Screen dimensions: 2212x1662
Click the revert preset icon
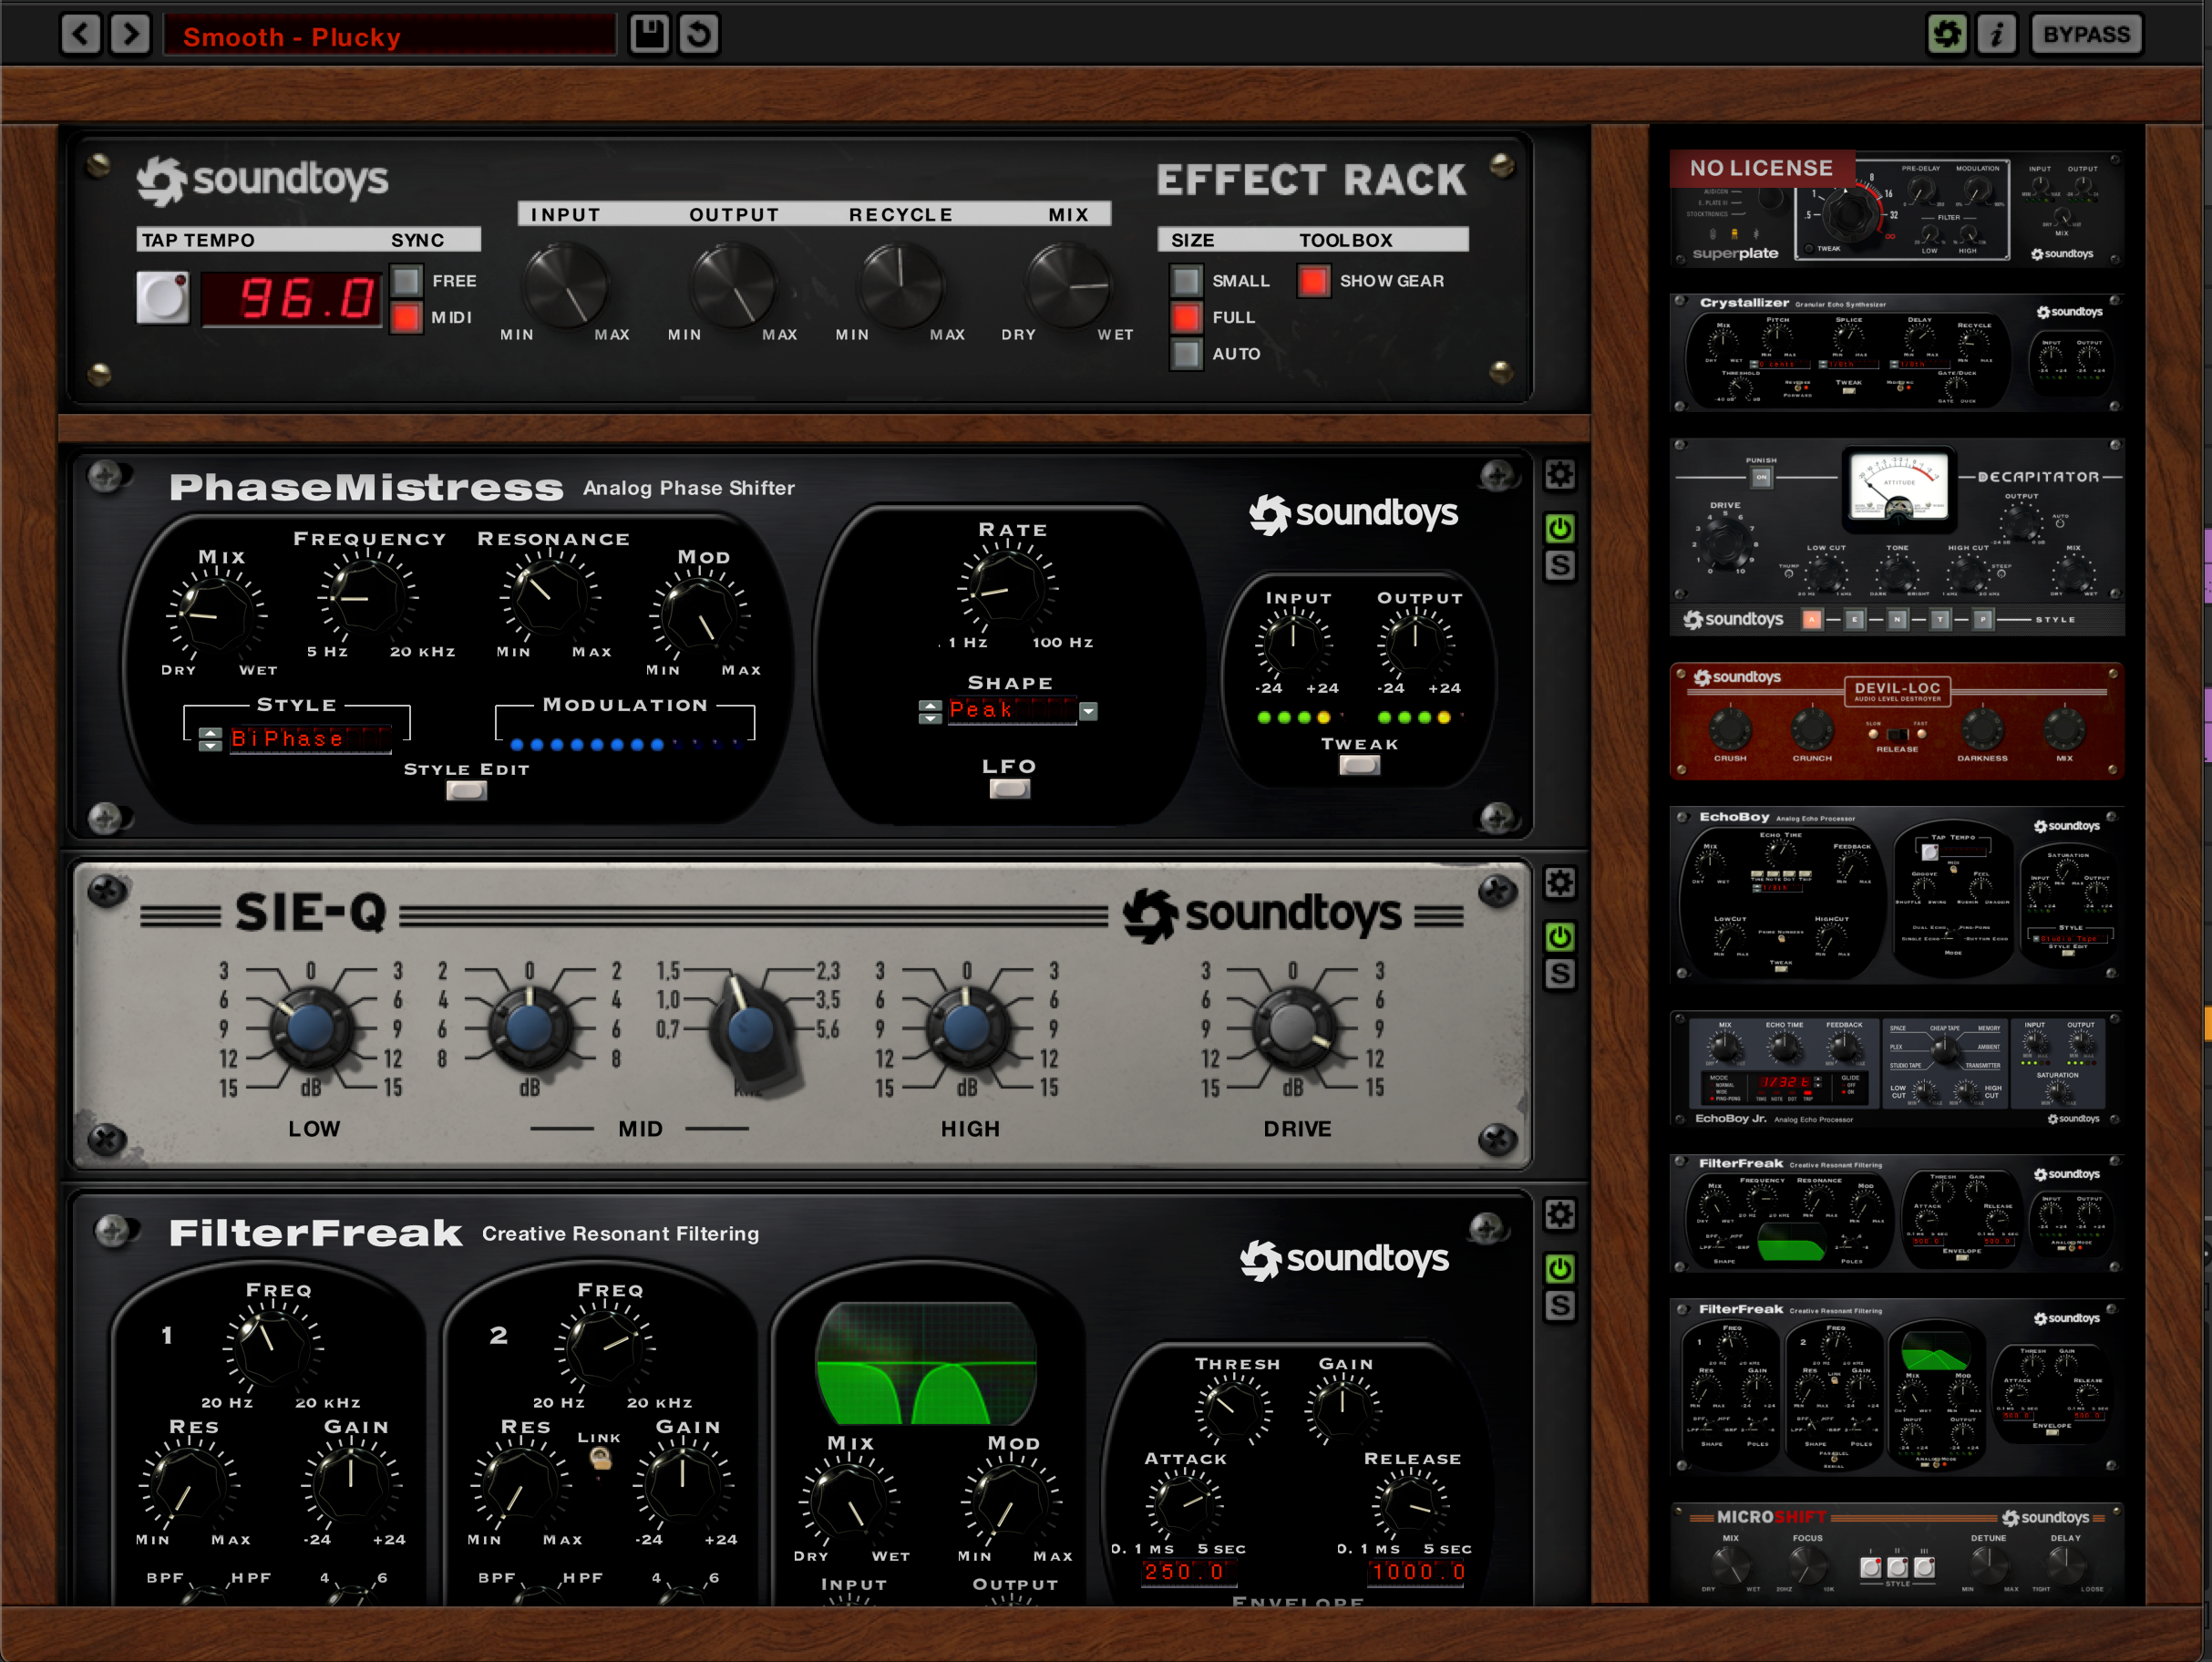[x=699, y=34]
